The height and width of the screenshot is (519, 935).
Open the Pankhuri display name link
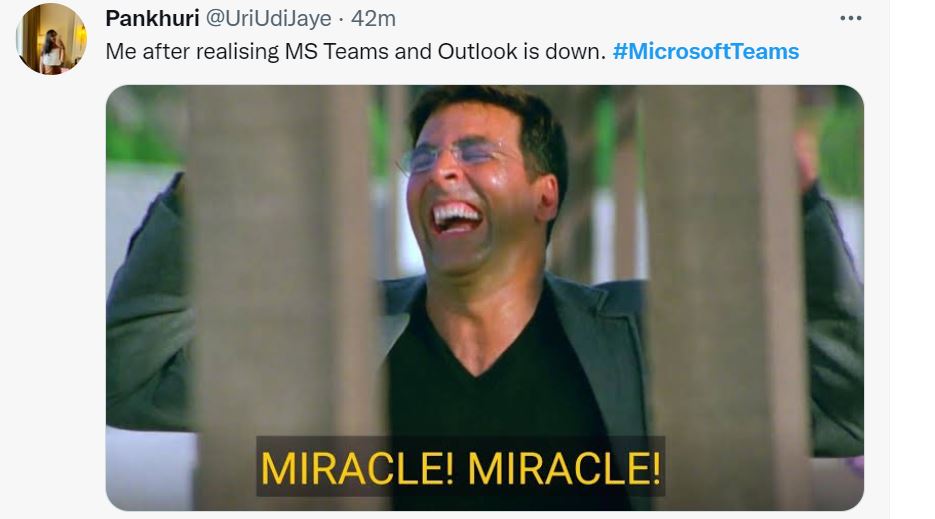[x=152, y=19]
